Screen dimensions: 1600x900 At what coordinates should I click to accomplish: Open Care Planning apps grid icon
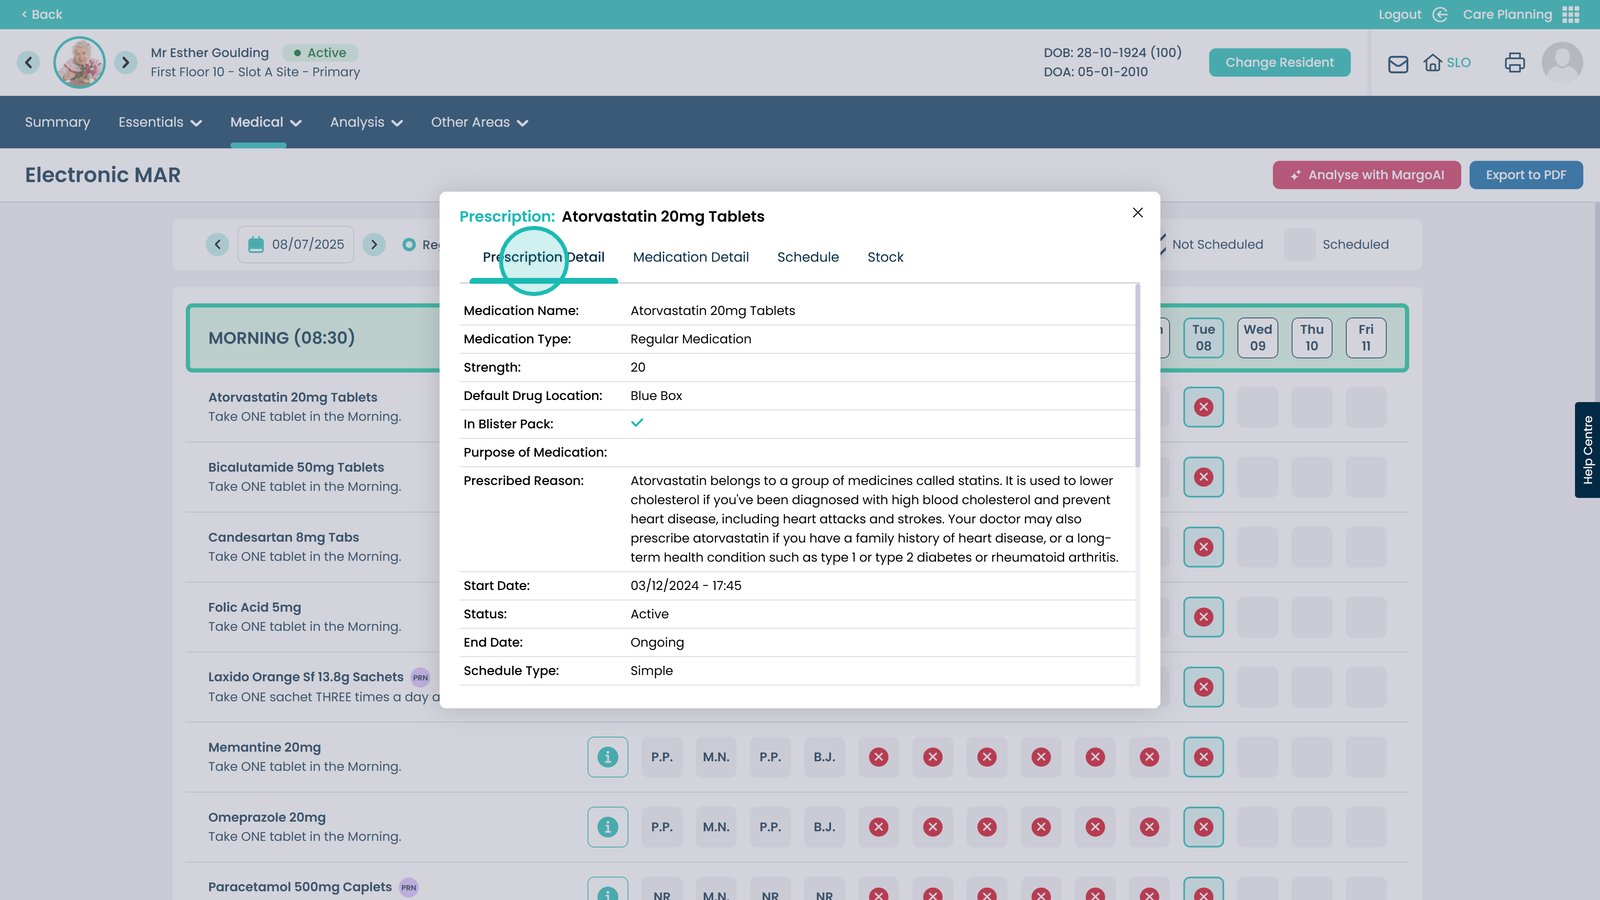(1571, 15)
